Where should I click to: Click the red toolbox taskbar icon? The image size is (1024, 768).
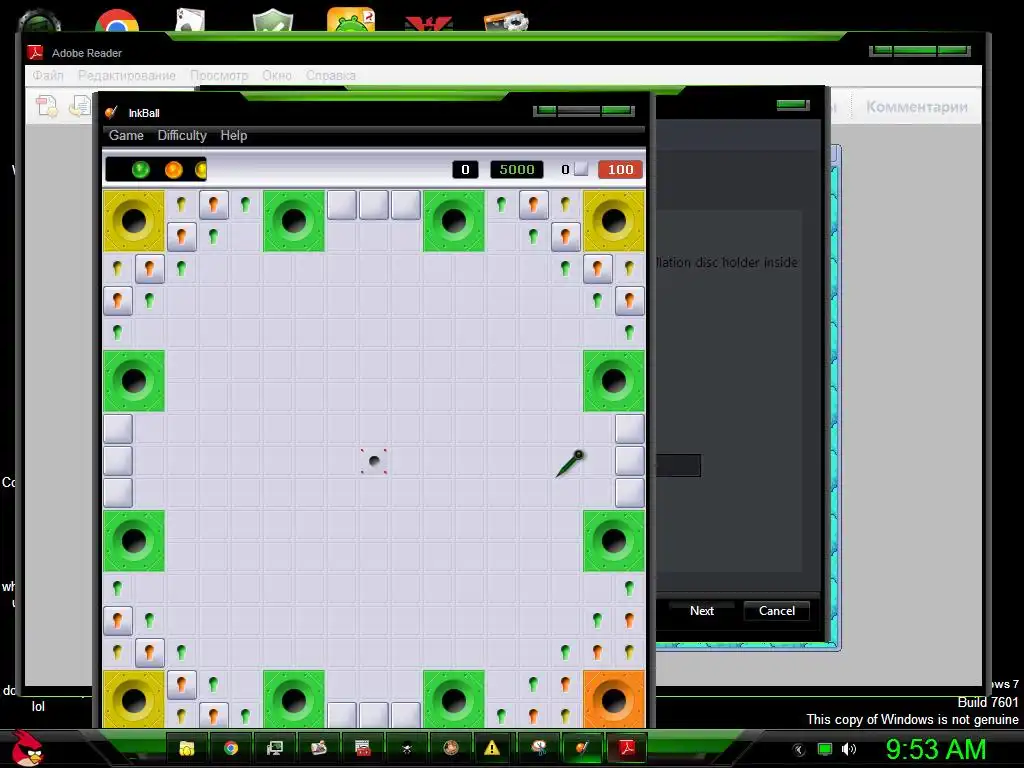pyautogui.click(x=362, y=748)
